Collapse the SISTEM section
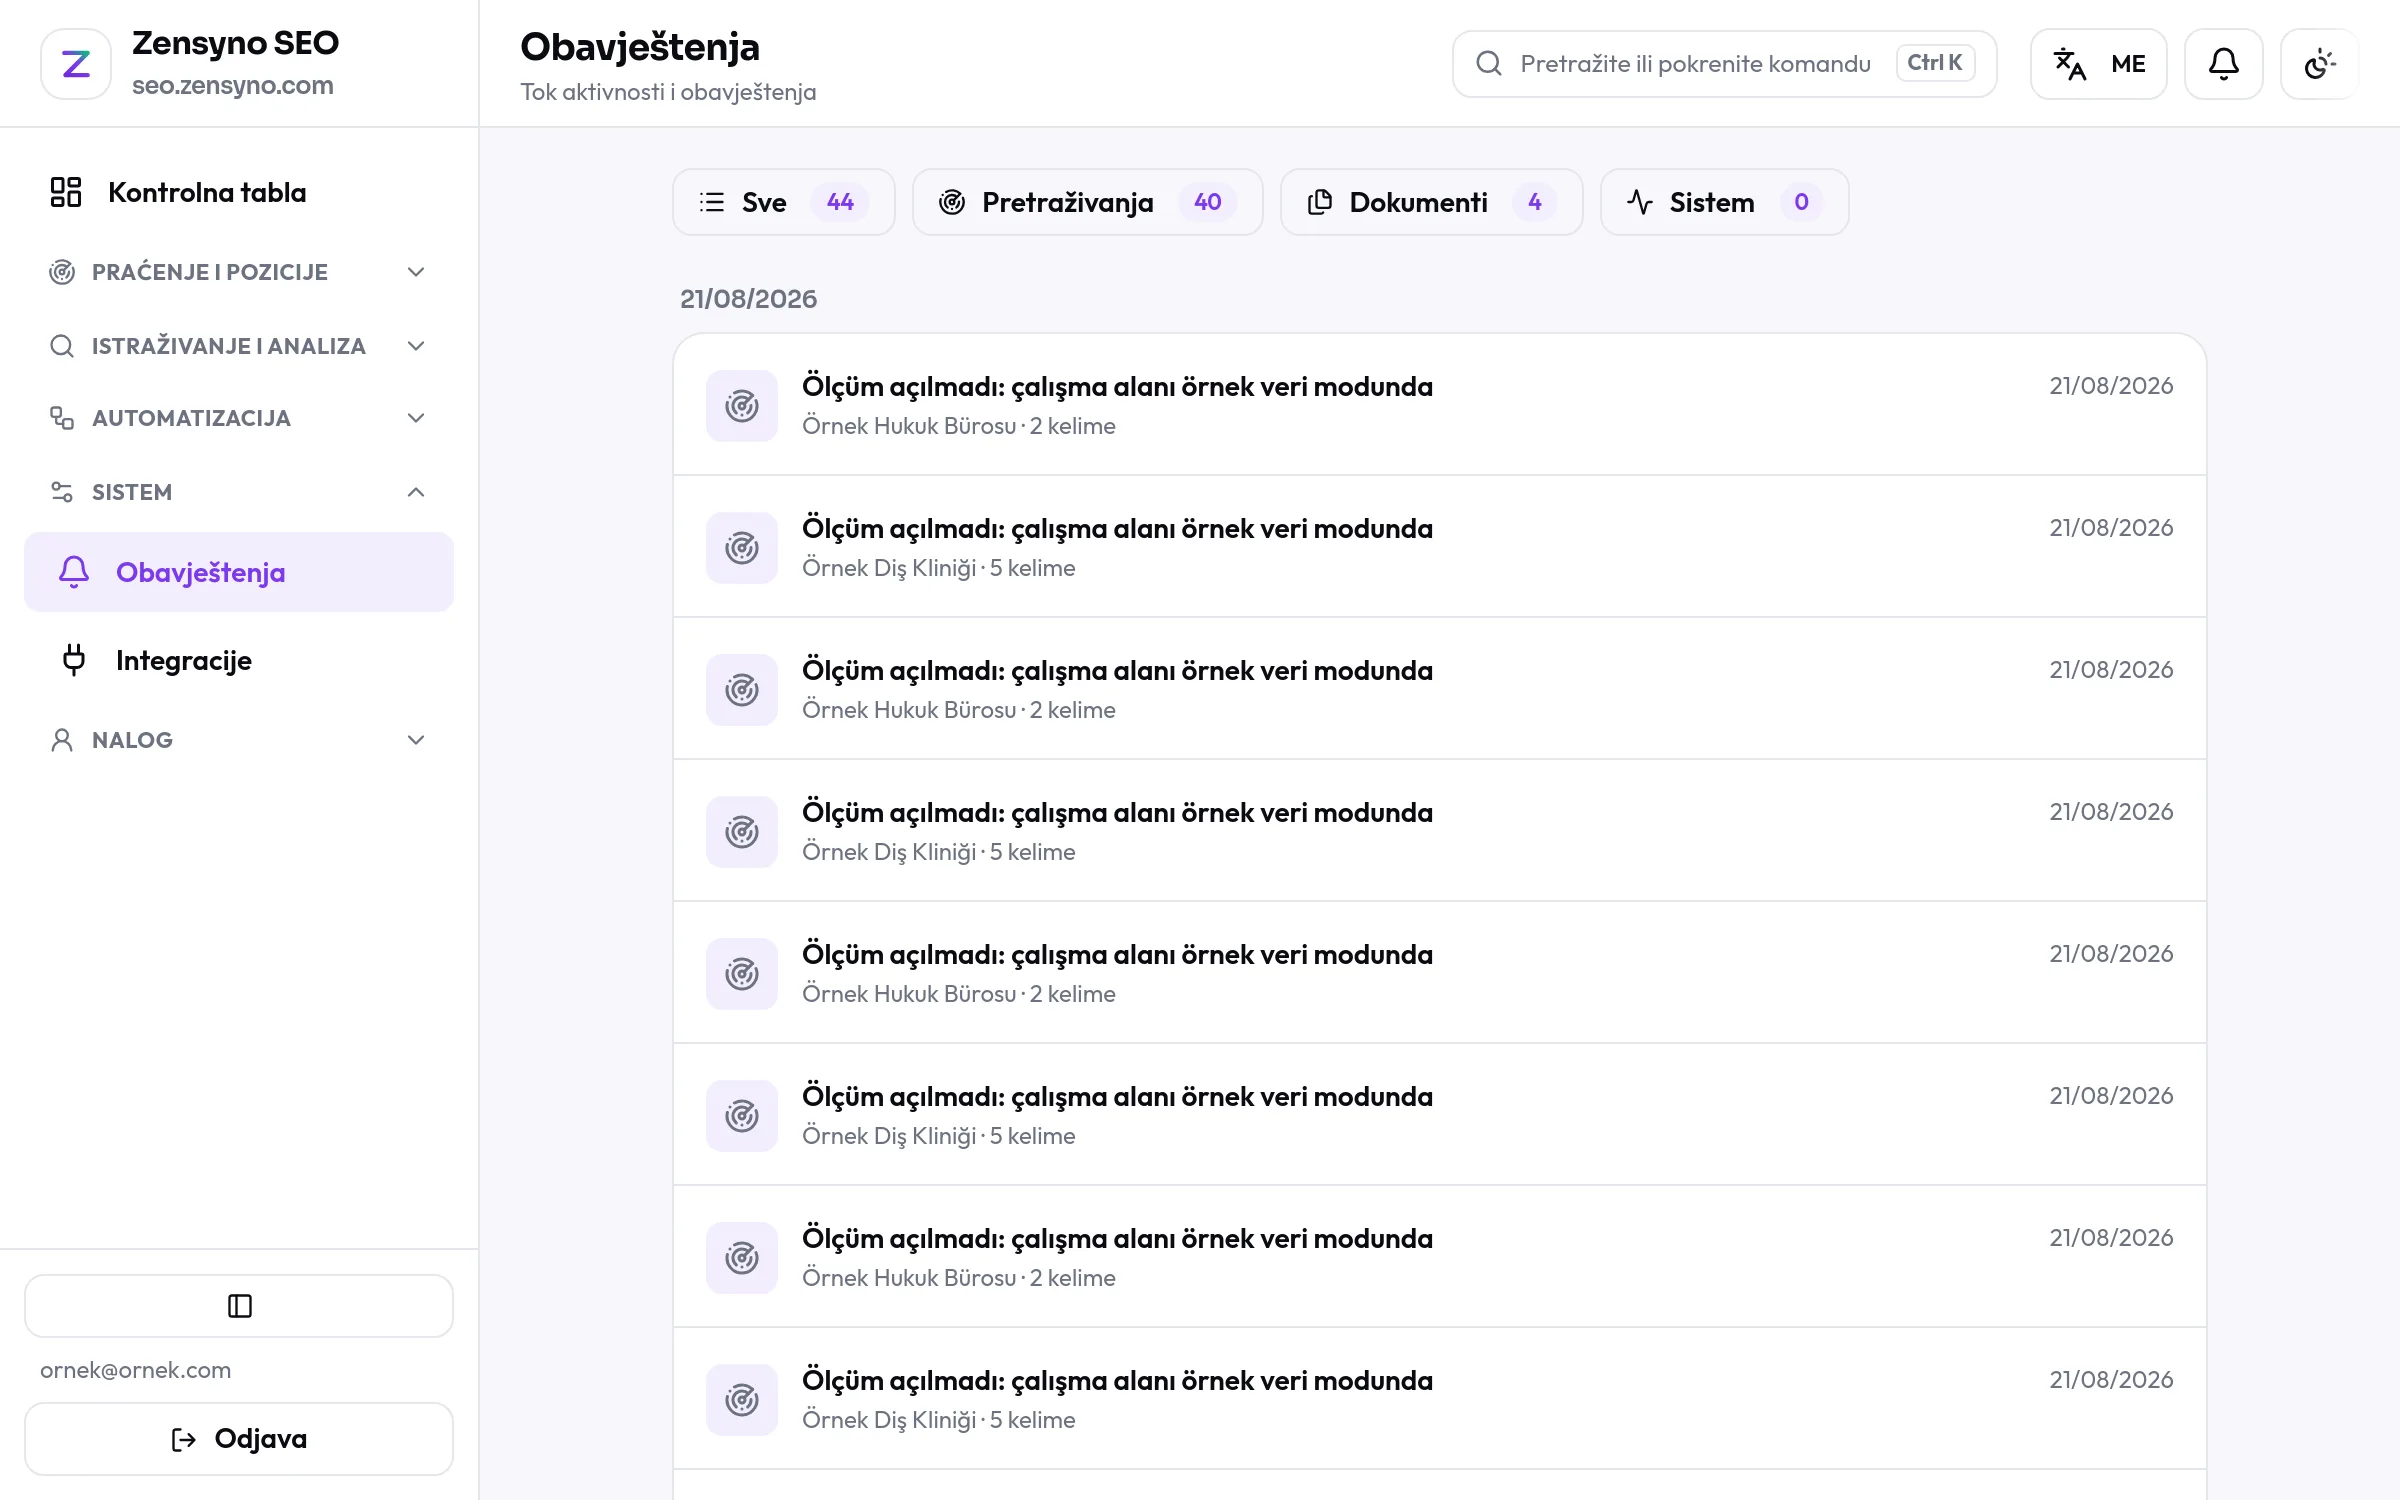 pyautogui.click(x=239, y=492)
